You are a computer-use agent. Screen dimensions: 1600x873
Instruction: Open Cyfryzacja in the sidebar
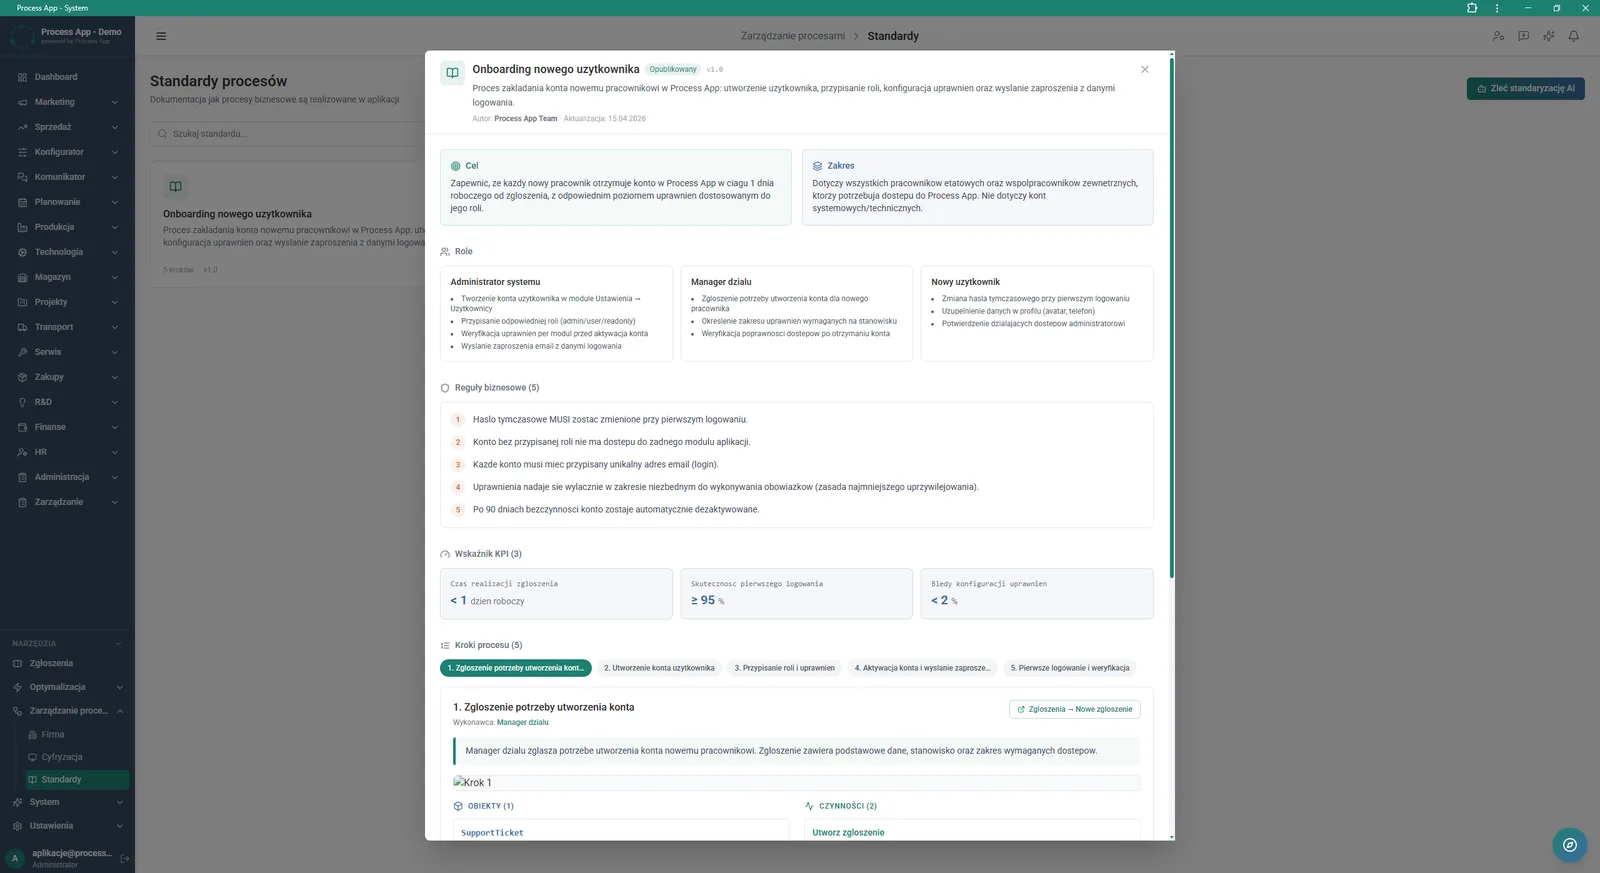coord(77,757)
